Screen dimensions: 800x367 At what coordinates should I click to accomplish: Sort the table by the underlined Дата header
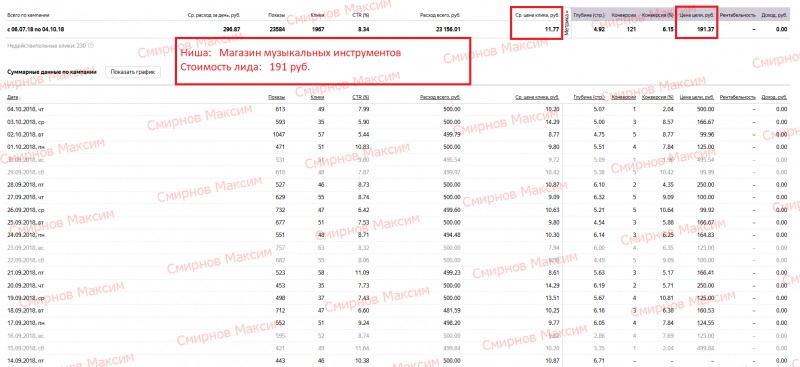(x=14, y=97)
